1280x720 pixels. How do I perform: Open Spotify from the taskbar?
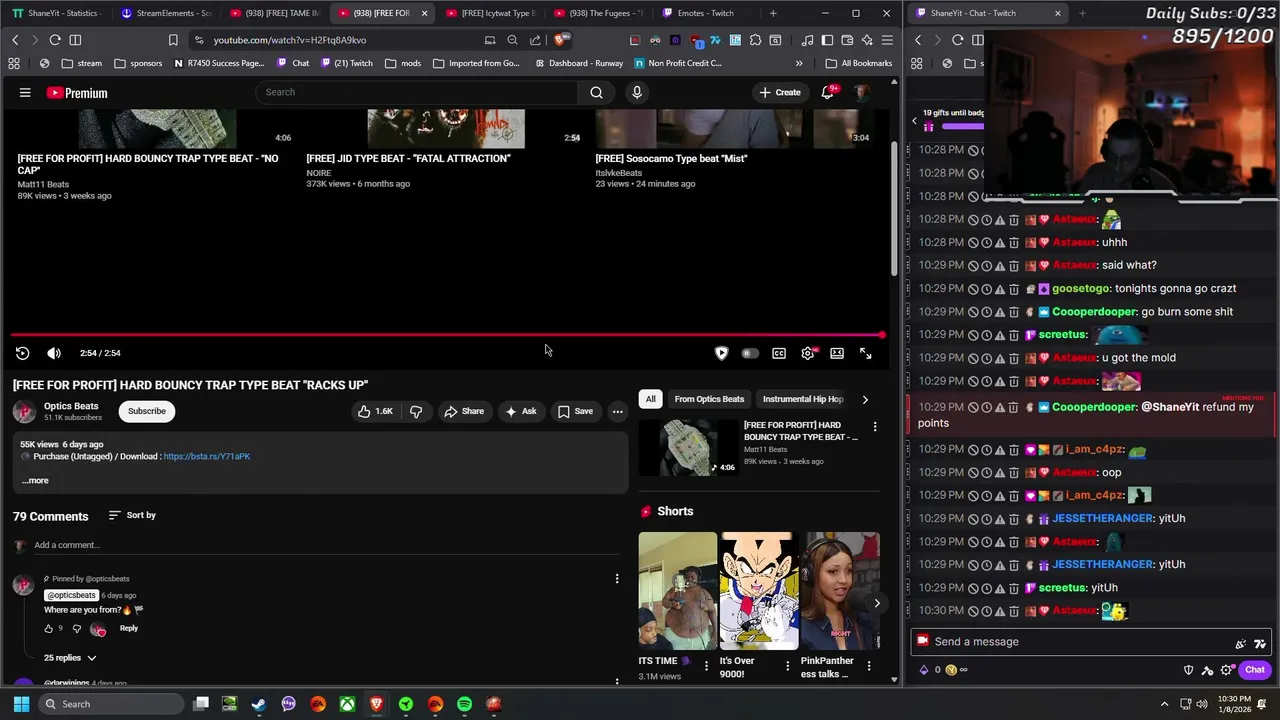(465, 704)
